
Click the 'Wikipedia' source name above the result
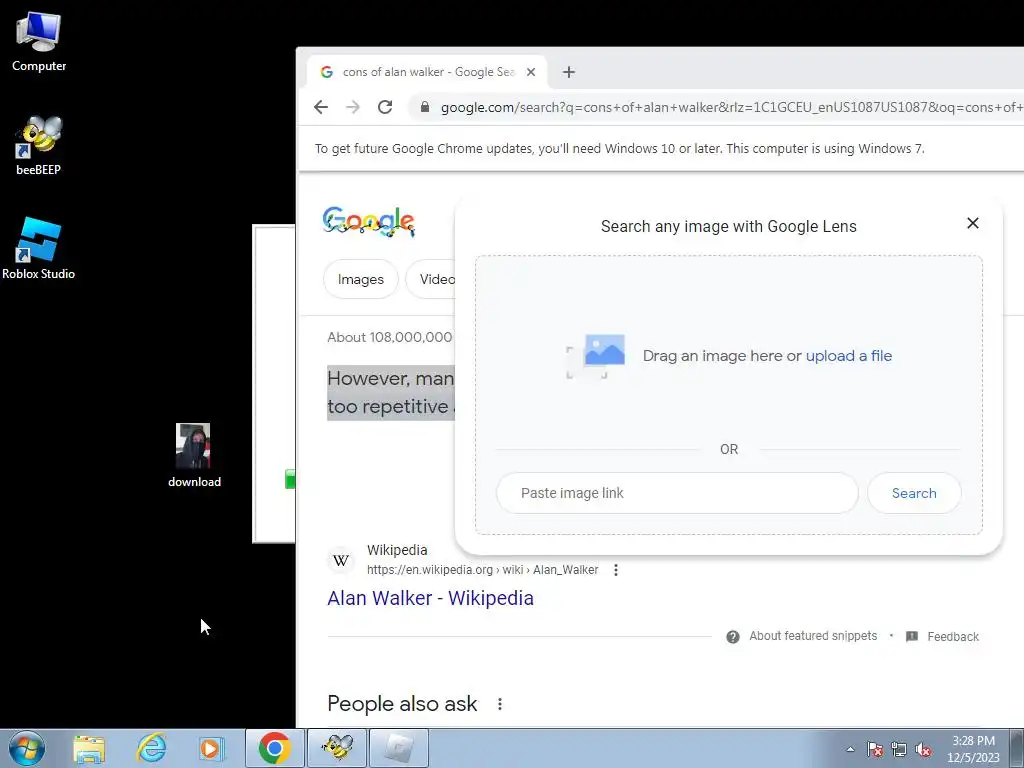pyautogui.click(x=397, y=550)
